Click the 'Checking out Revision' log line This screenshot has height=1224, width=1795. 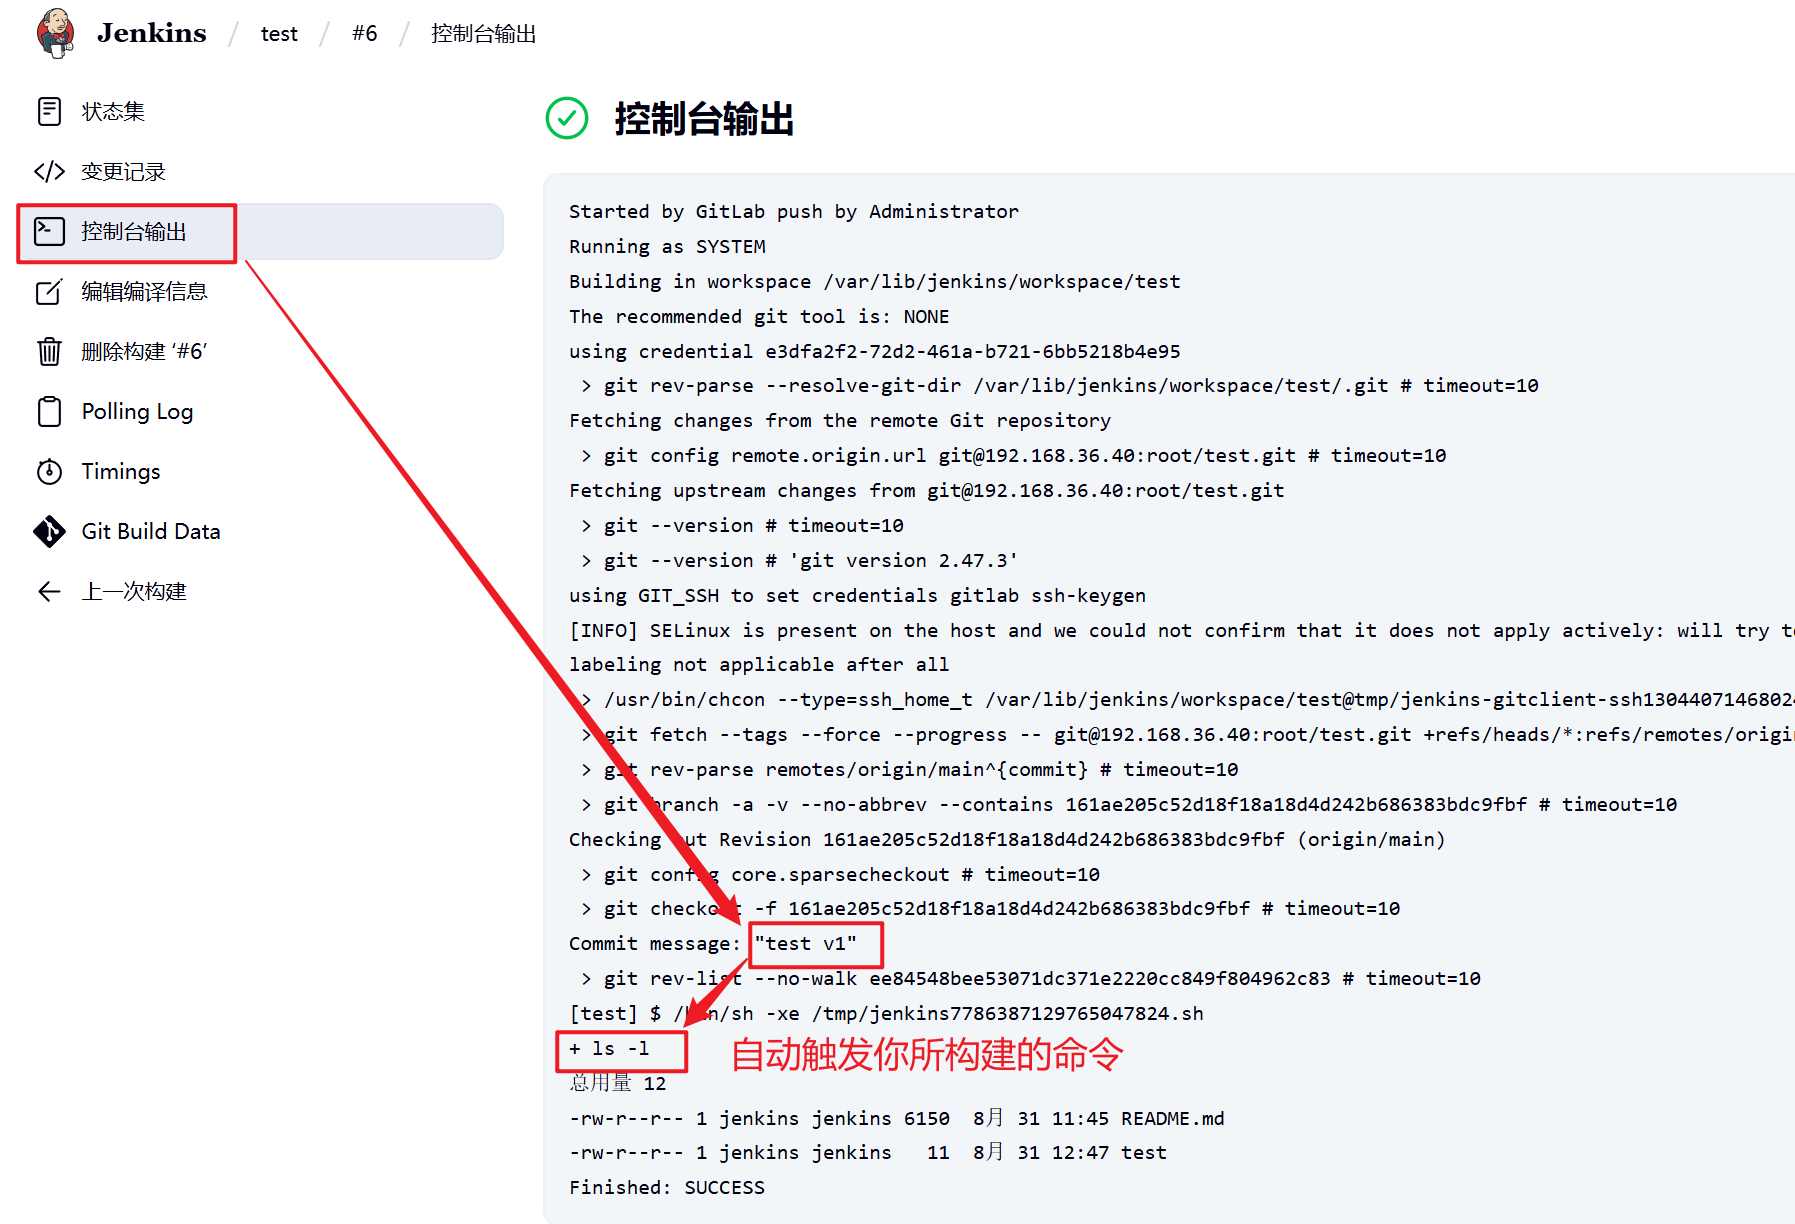(x=1007, y=839)
